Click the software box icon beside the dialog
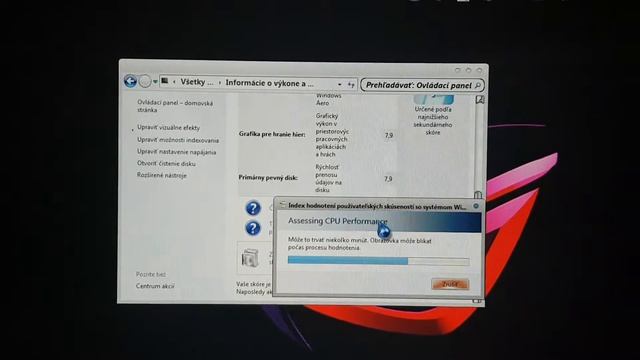Screen dimensions: 640x360 [250, 258]
